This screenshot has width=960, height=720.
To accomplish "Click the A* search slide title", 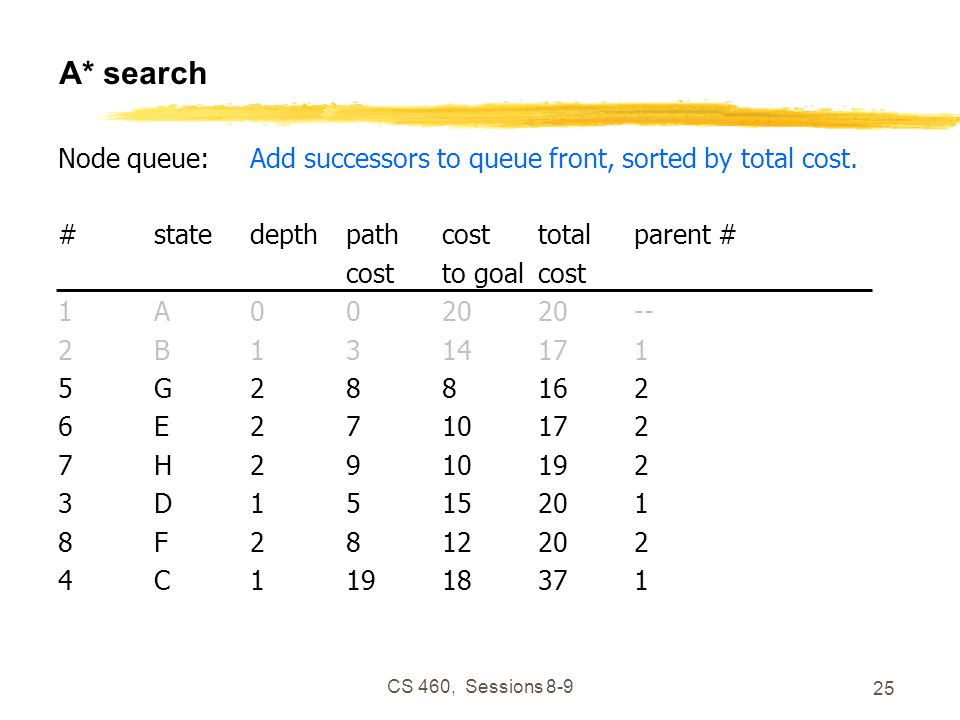I will pyautogui.click(x=133, y=73).
